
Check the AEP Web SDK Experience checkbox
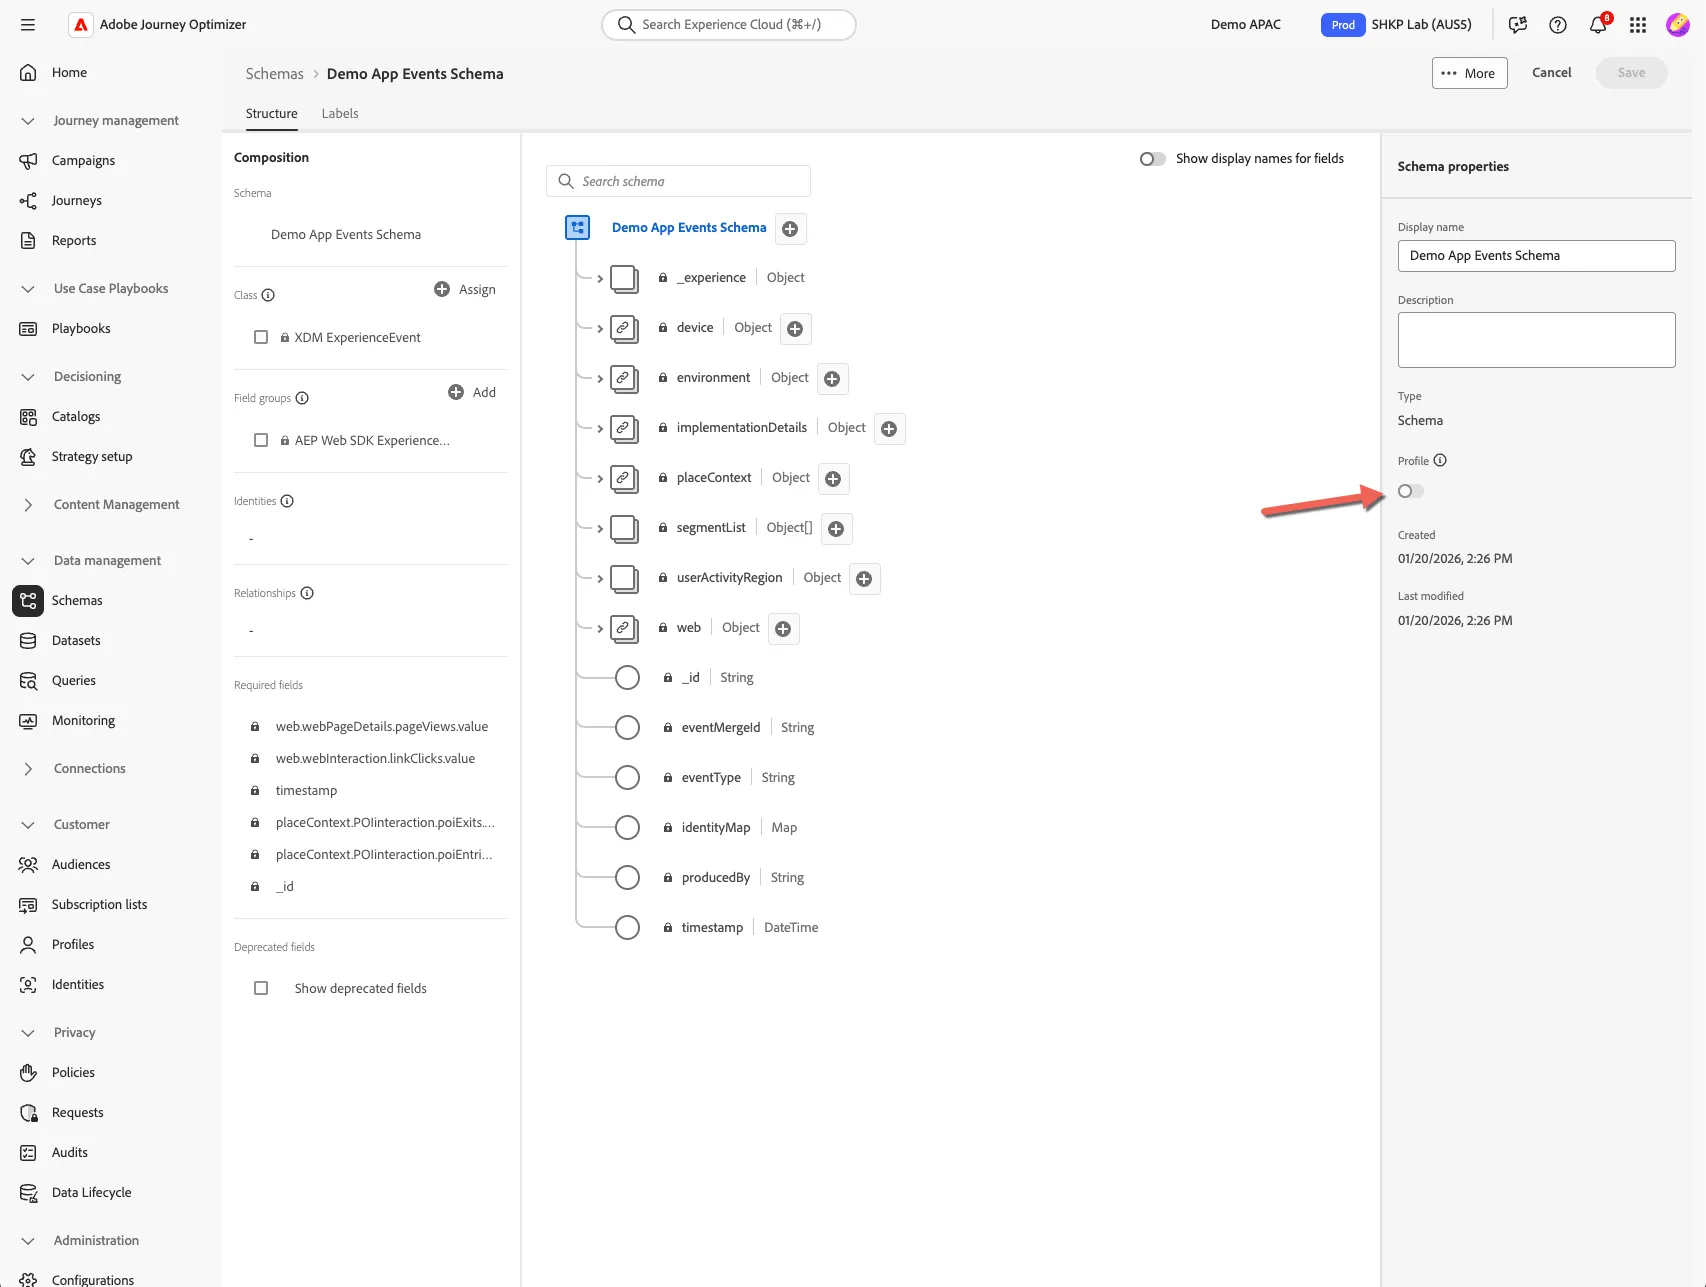[x=261, y=441]
